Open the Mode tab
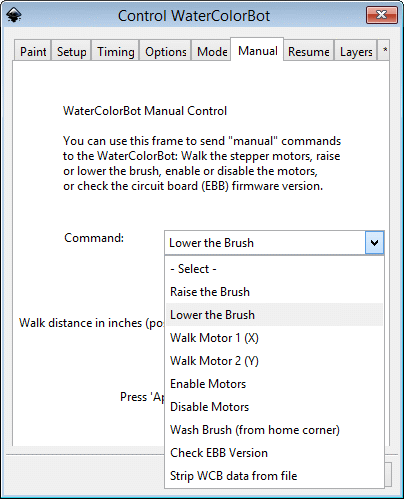Viewport: 404px width, 499px height. point(212,51)
